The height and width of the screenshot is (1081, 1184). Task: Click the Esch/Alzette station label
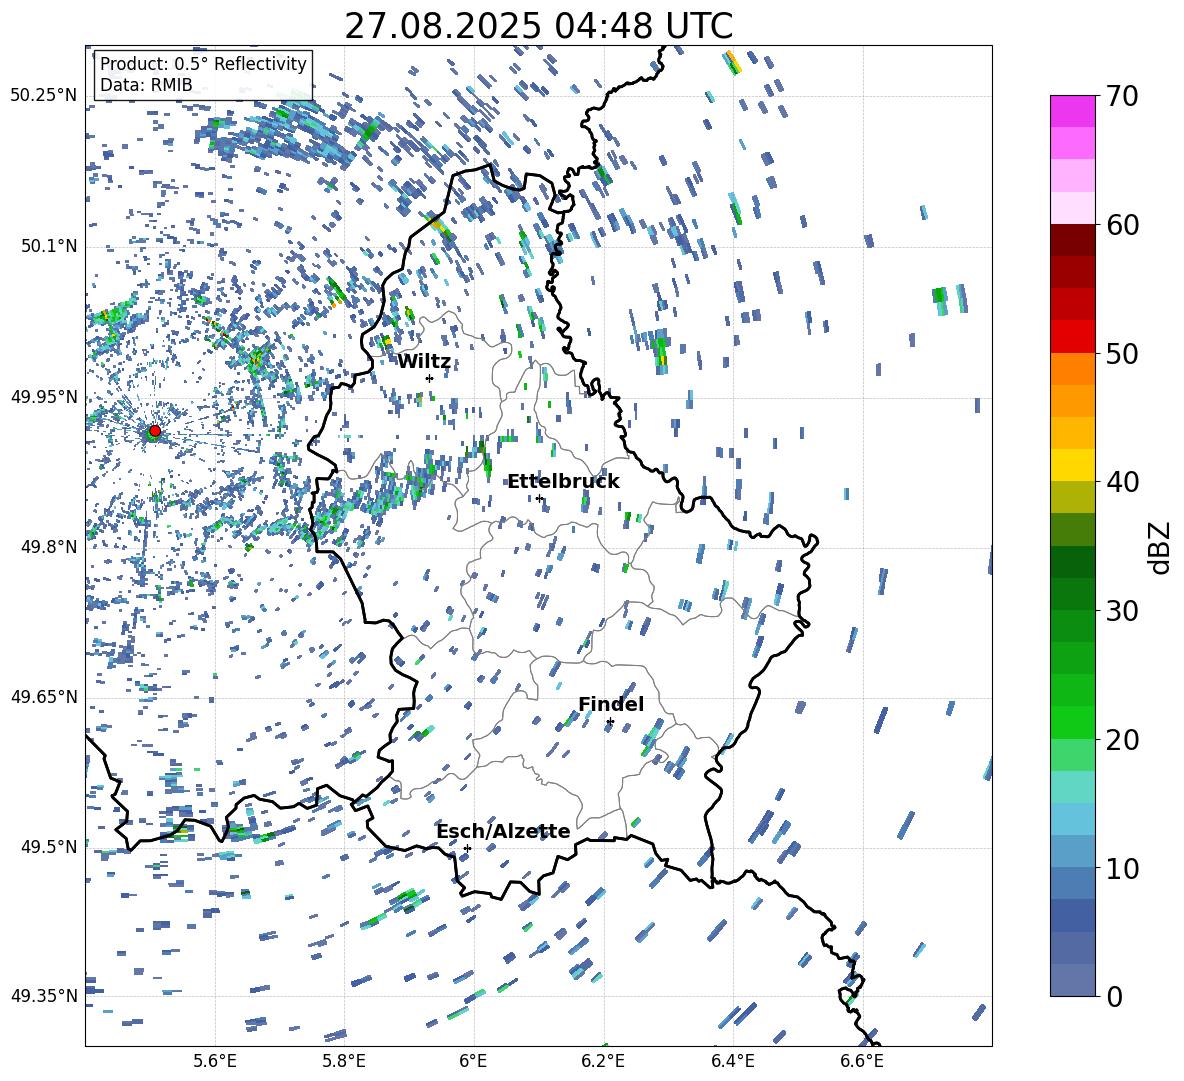[503, 831]
